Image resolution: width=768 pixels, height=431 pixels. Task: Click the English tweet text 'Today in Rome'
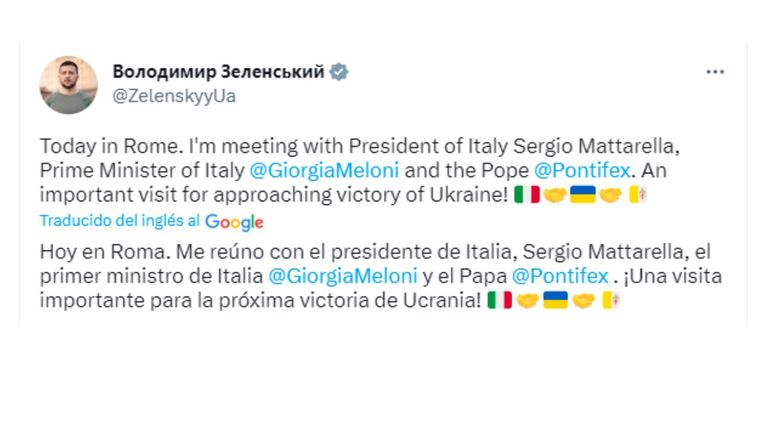pos(108,146)
